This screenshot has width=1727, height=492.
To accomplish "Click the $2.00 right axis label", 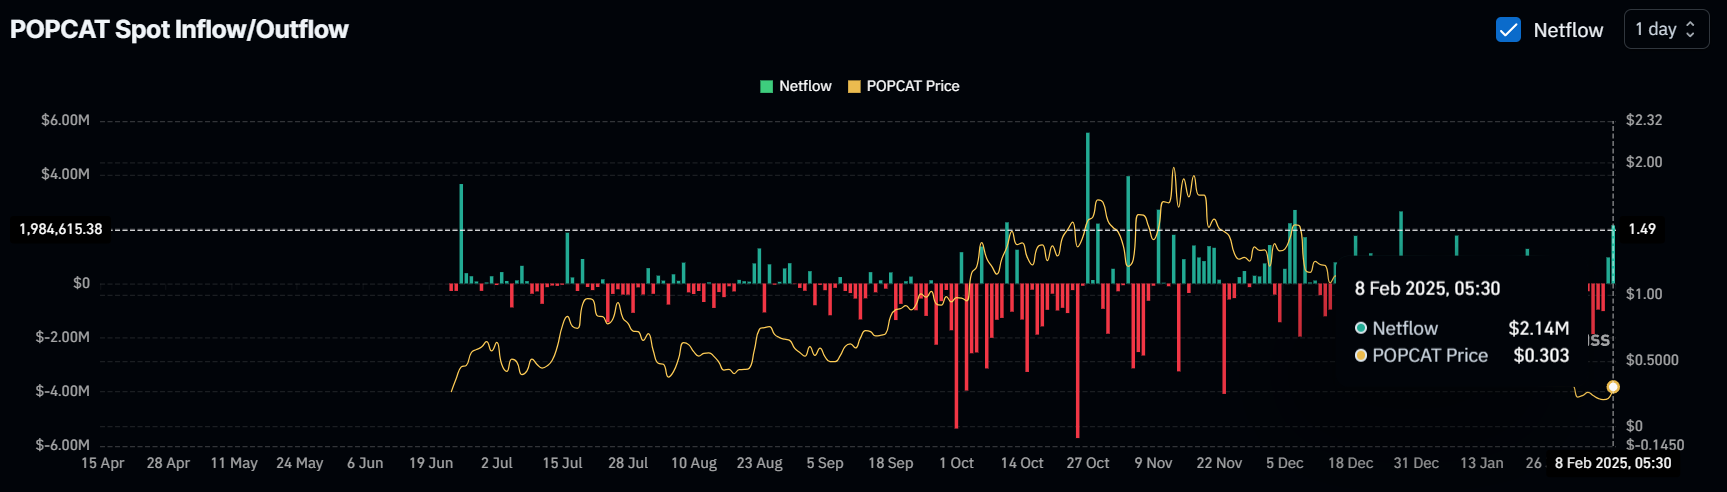I will tap(1644, 162).
